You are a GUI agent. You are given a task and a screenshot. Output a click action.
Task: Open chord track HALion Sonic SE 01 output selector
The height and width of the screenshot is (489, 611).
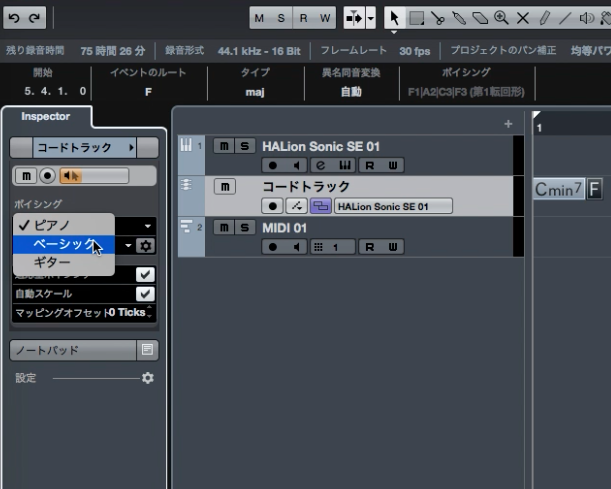tap(393, 206)
